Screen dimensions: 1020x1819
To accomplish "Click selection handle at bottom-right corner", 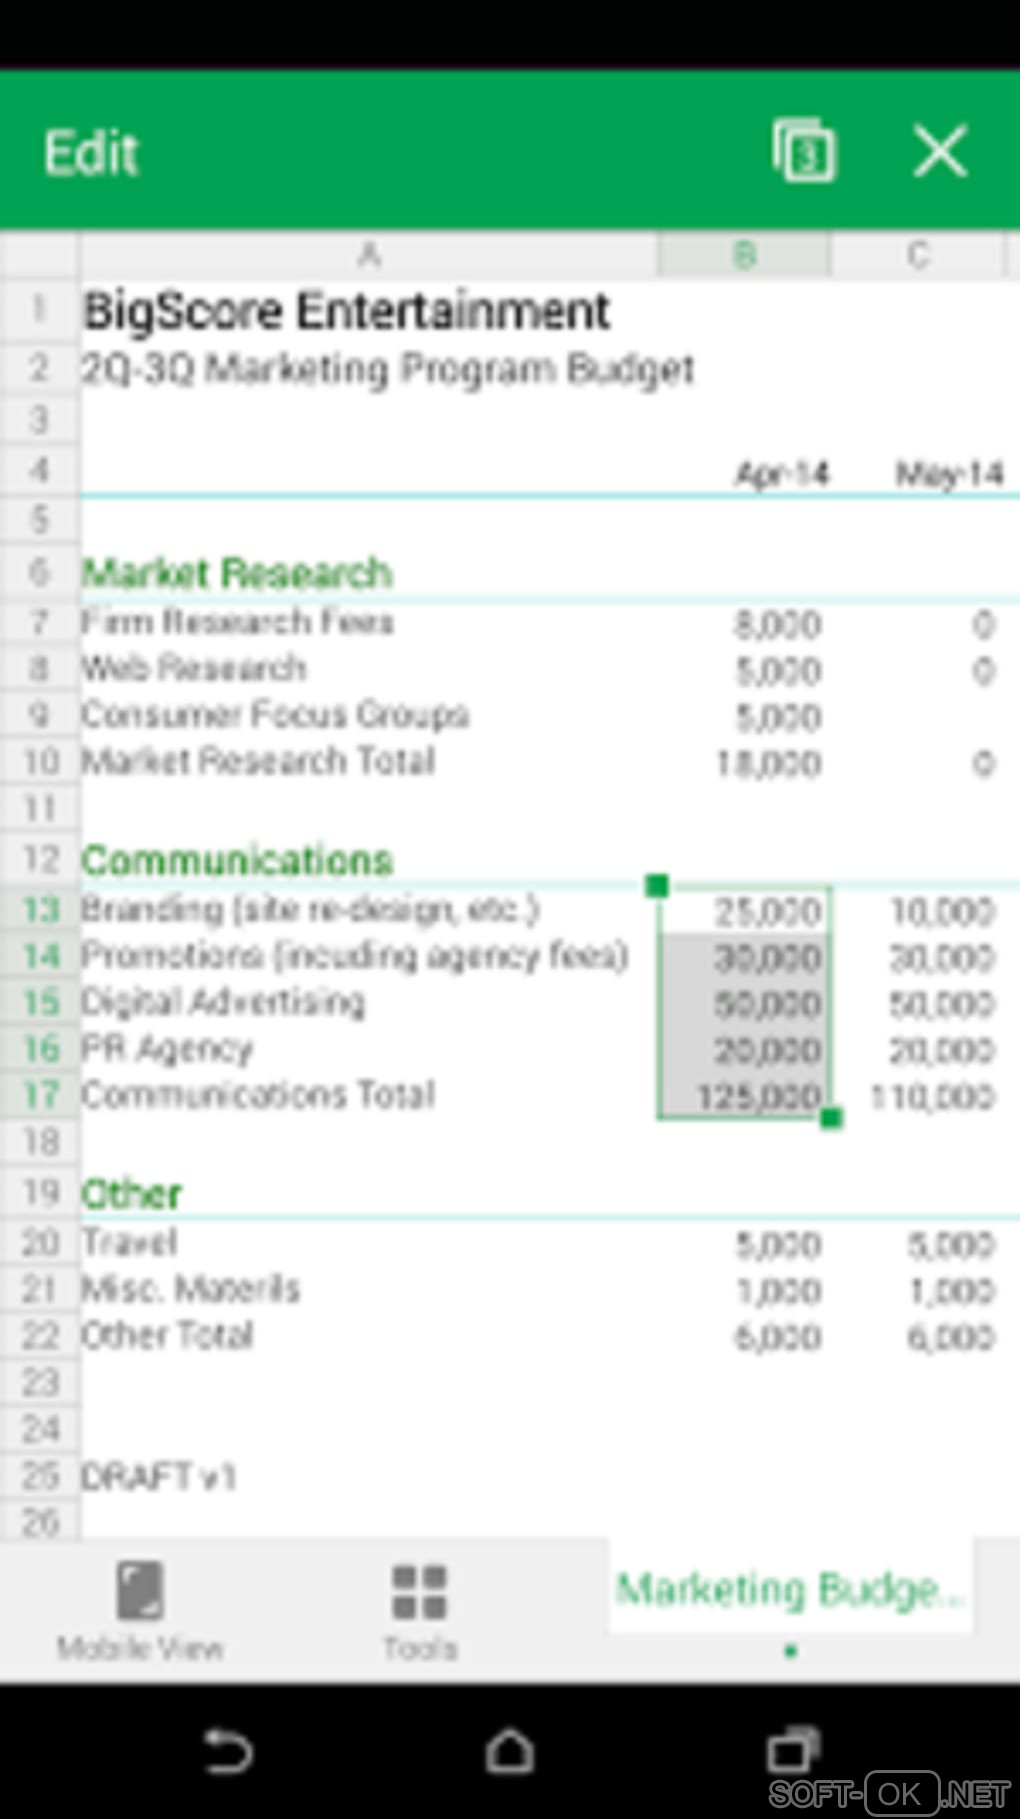I will click(x=831, y=1118).
